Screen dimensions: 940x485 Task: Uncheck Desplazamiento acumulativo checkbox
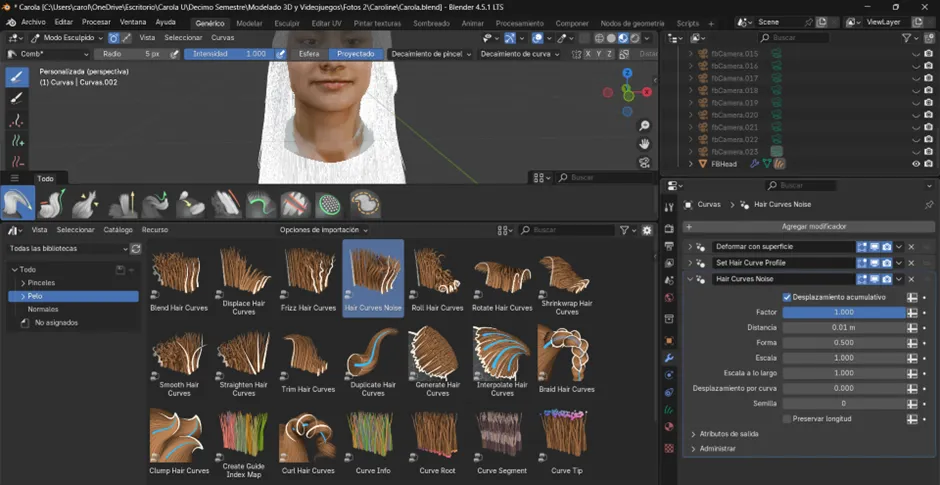point(788,297)
